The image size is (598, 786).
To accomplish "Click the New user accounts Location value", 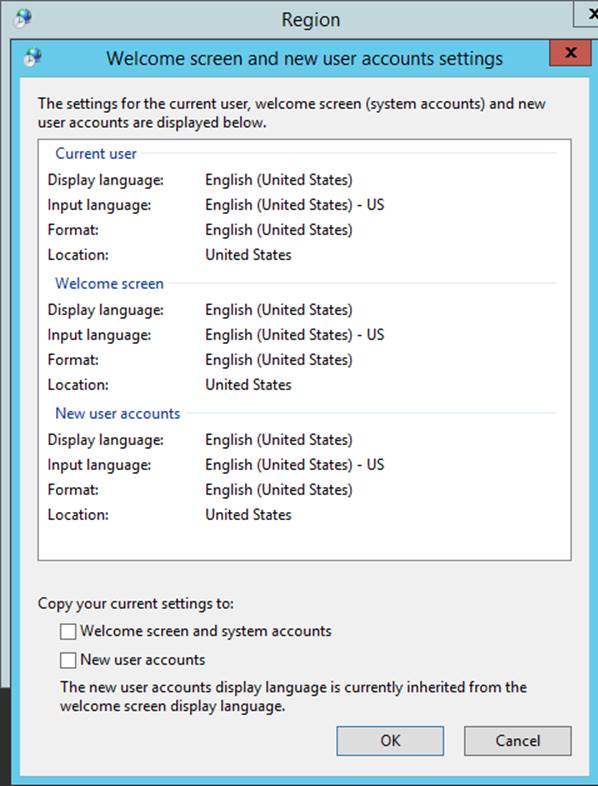I will 248,514.
